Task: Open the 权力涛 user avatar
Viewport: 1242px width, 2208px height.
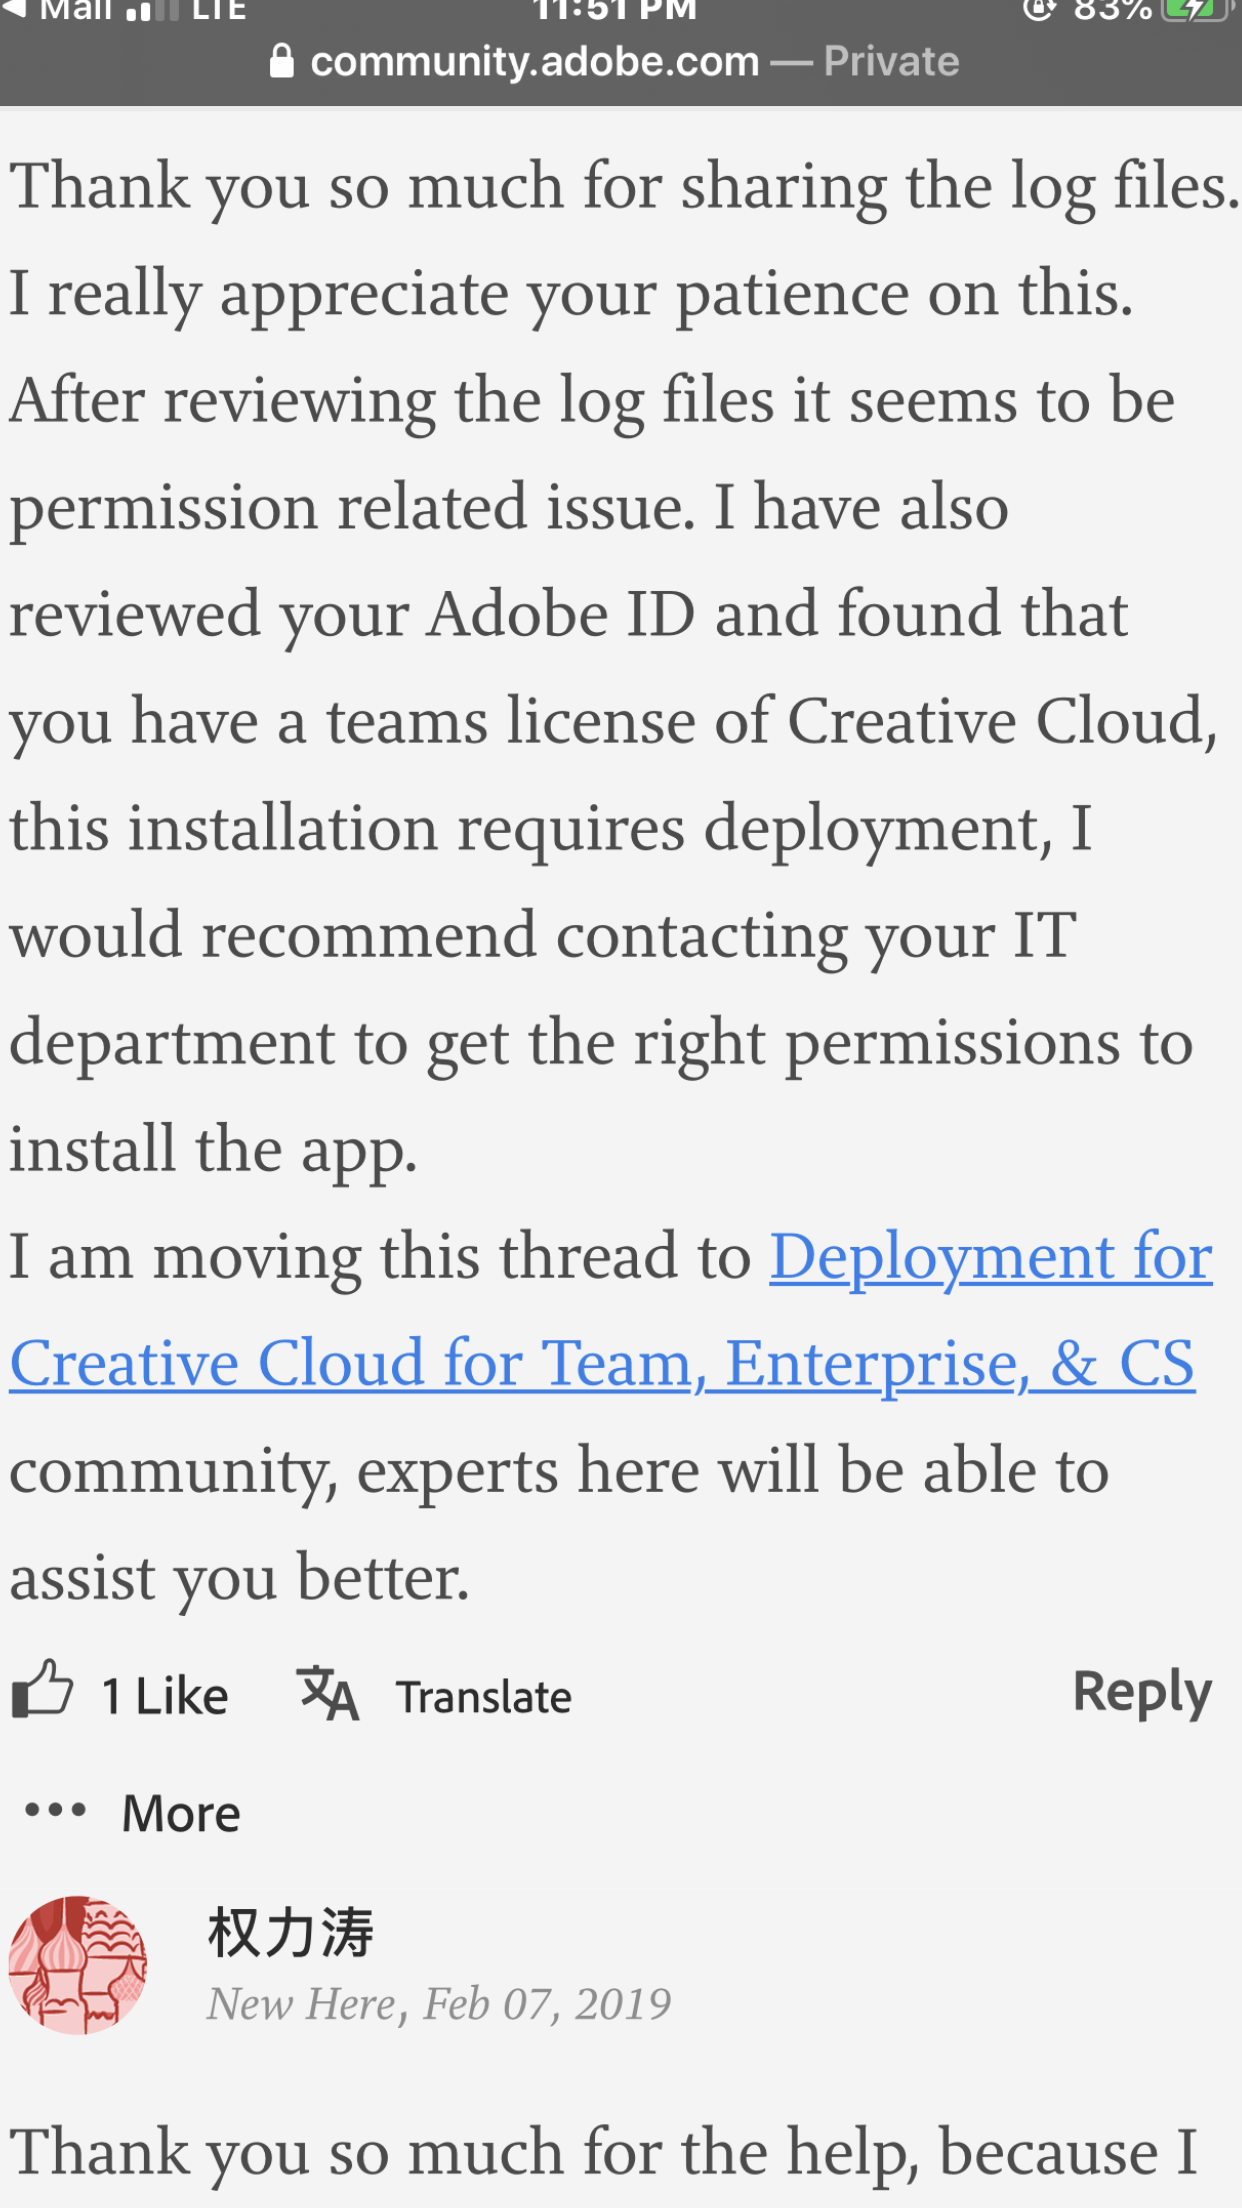Action: (78, 1964)
